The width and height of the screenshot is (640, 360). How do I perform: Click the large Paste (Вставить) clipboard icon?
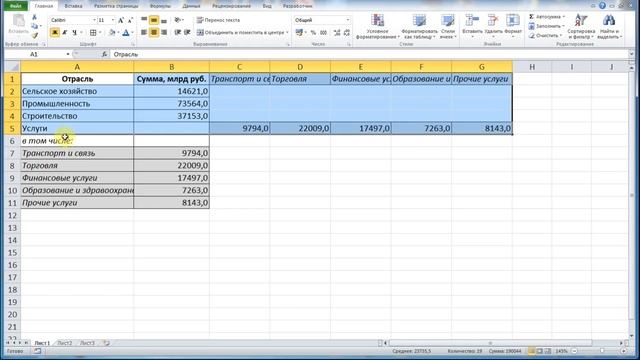coord(18,21)
